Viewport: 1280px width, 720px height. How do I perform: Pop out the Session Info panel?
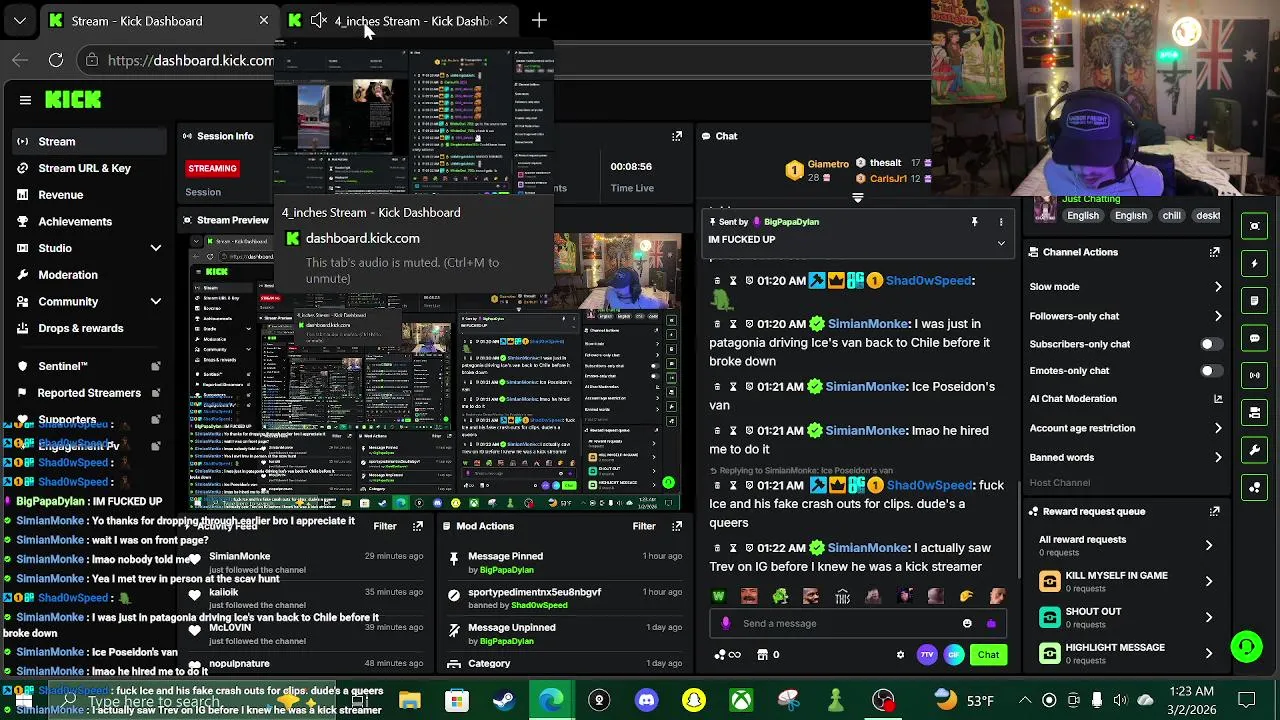coord(677,136)
